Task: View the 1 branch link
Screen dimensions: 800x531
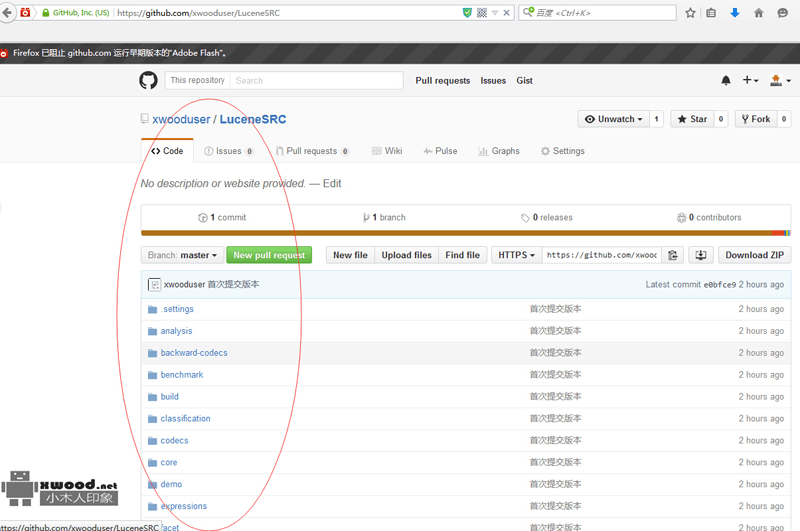Action: tap(384, 217)
